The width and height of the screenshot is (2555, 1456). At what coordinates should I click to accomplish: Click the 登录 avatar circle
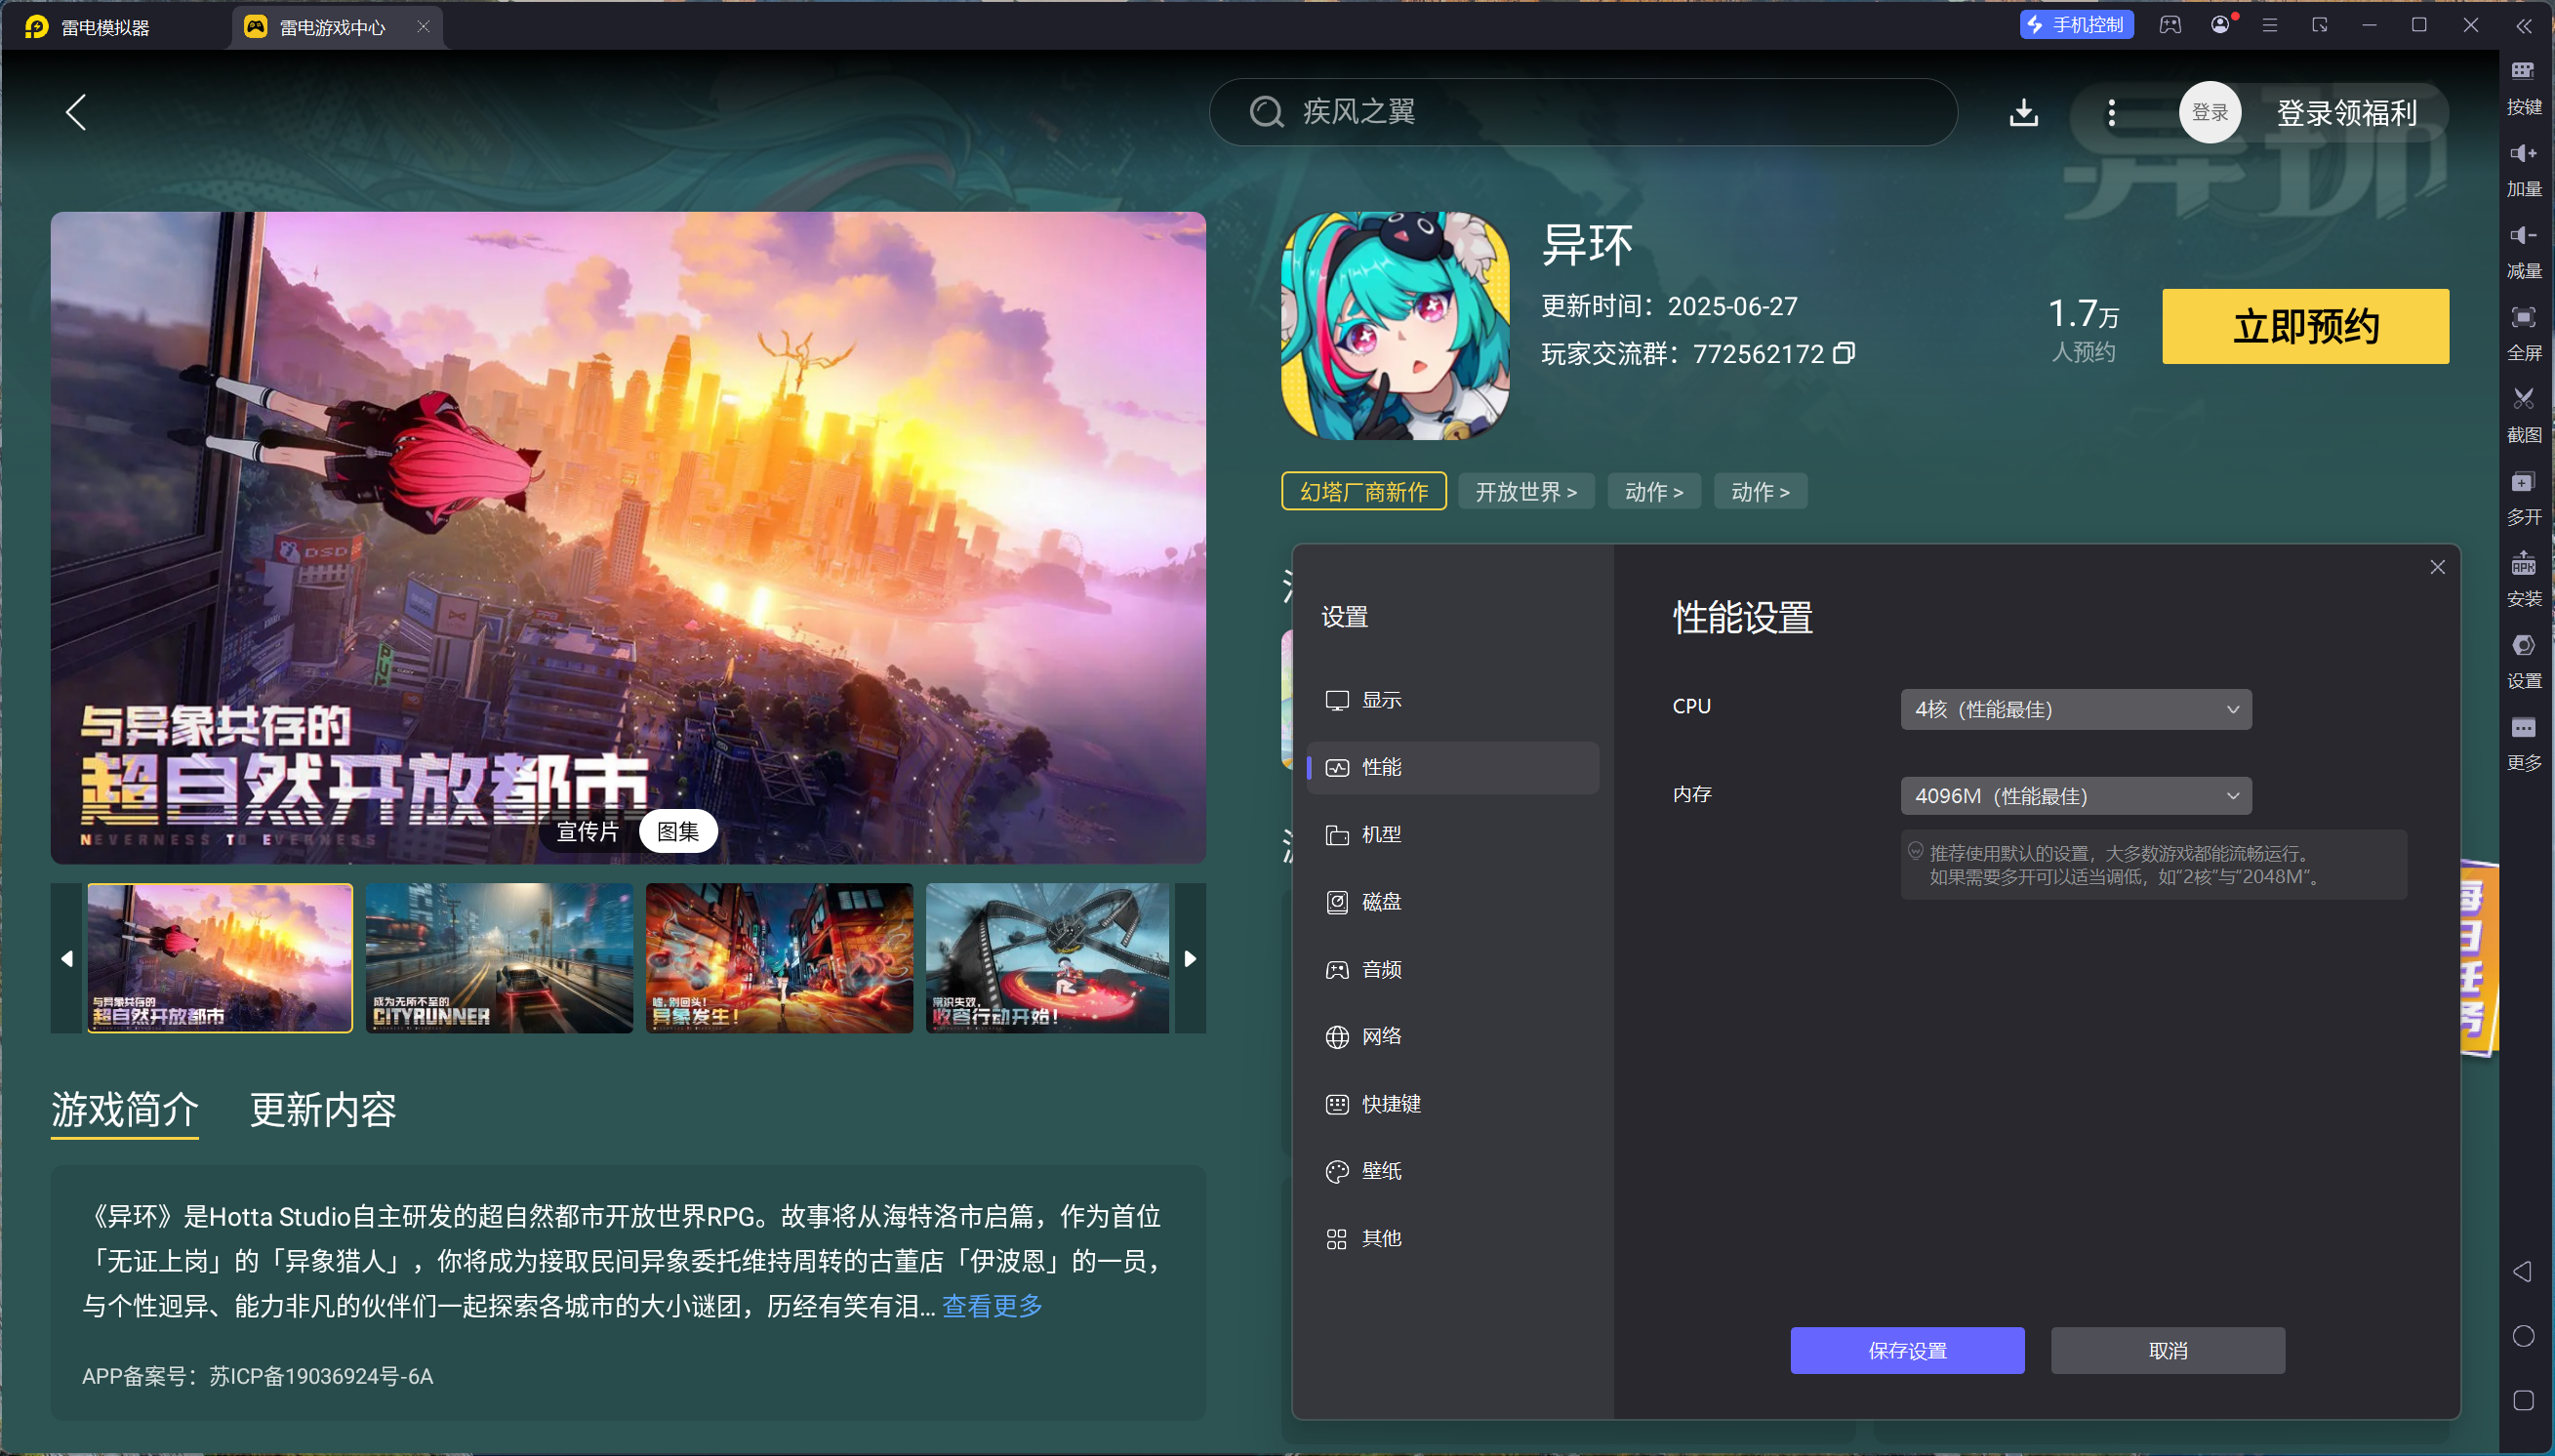point(2209,112)
